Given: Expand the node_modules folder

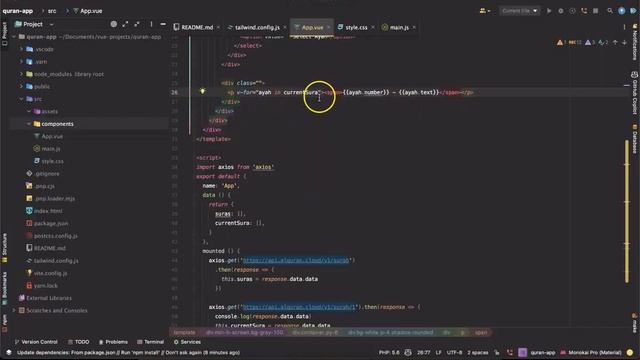Looking at the screenshot, I should 21,74.
